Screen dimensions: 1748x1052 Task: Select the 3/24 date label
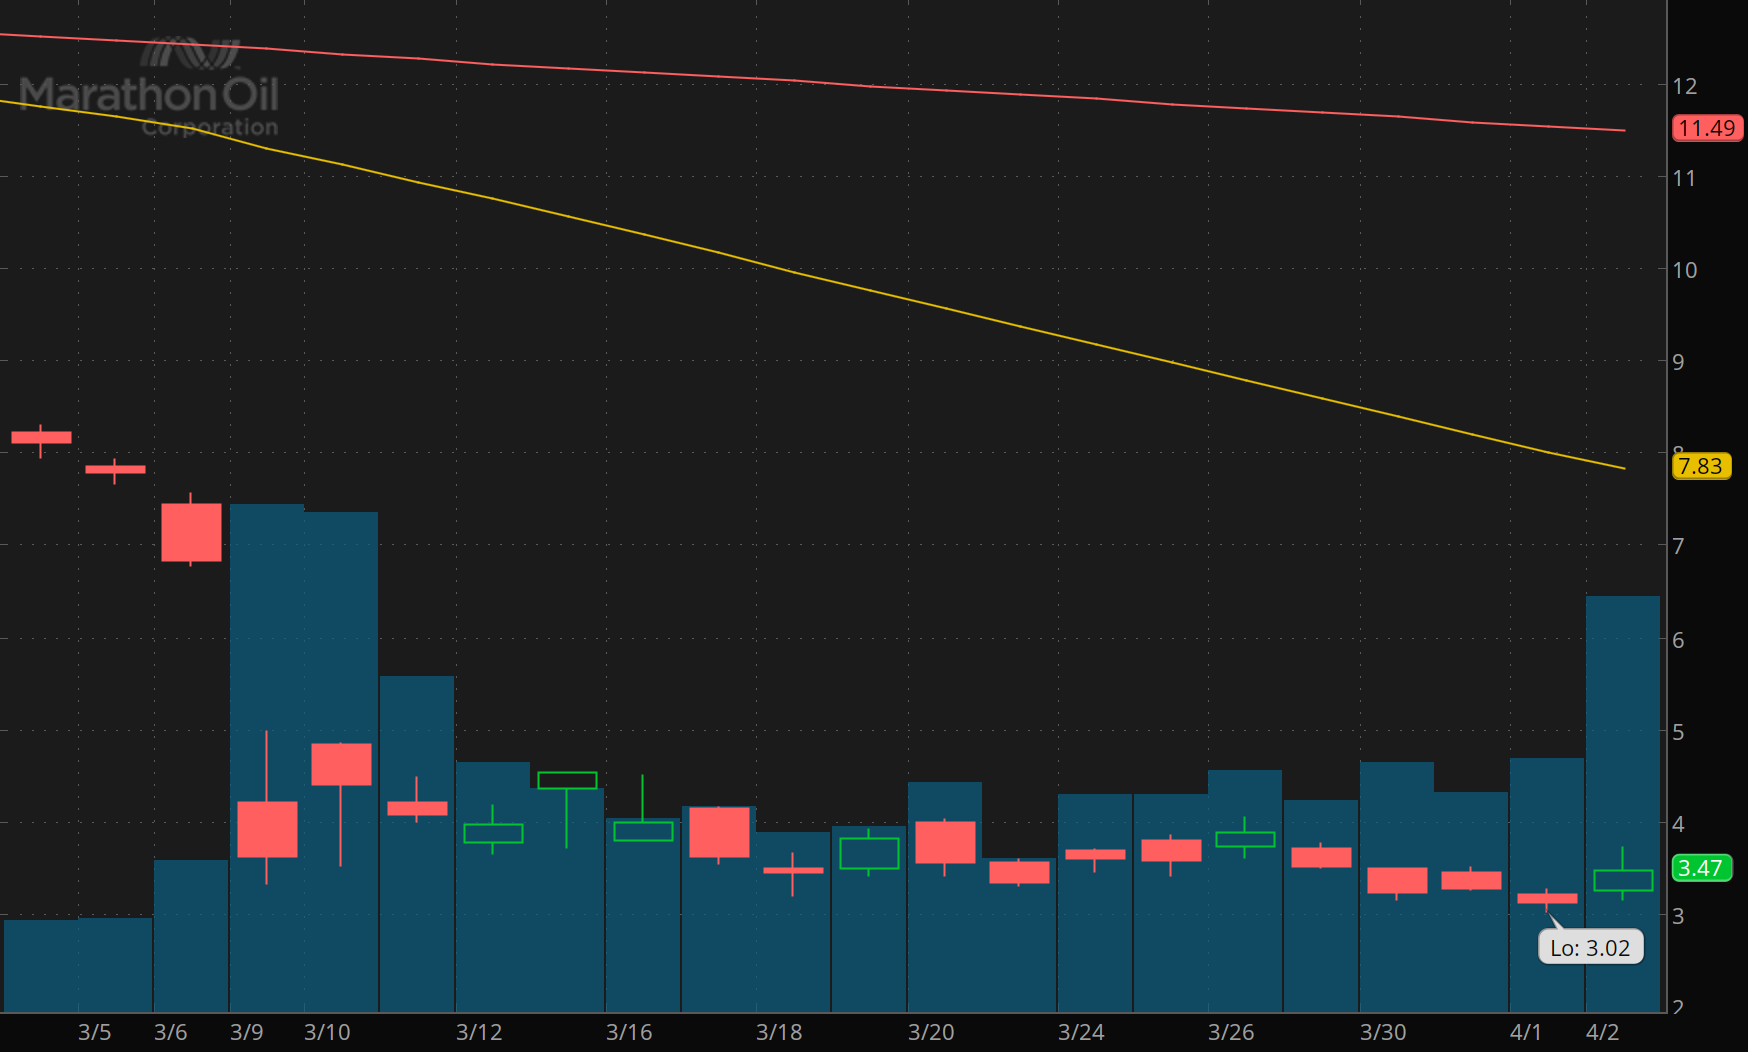1081,1032
